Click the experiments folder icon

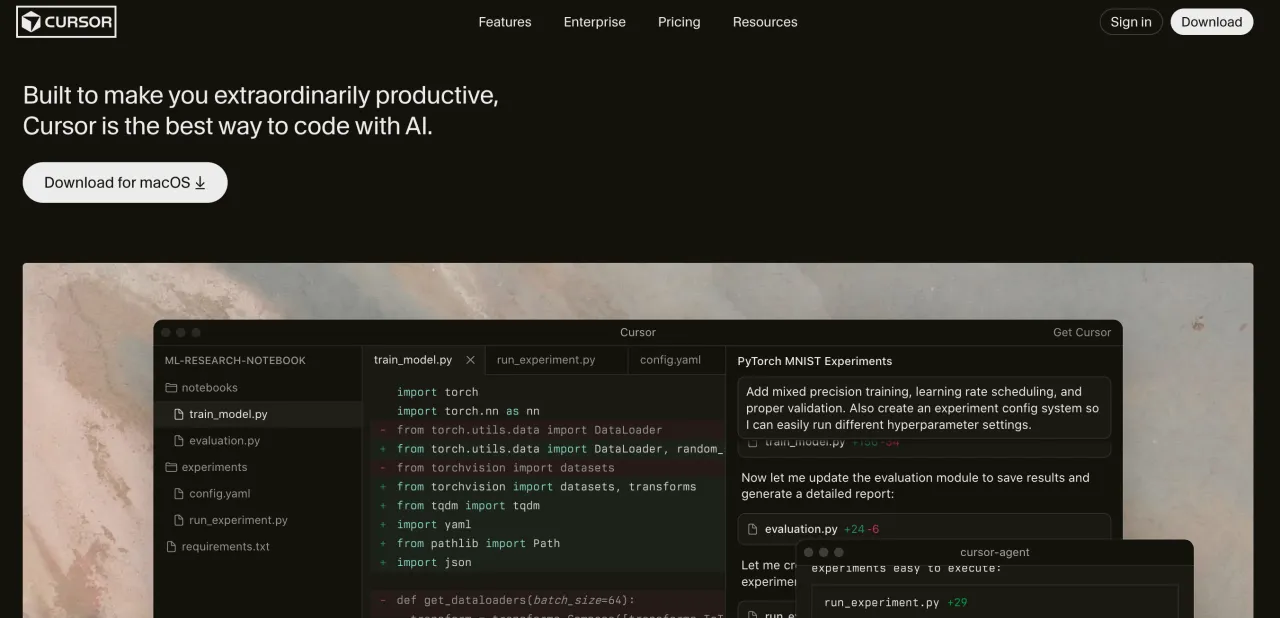pyautogui.click(x=171, y=467)
